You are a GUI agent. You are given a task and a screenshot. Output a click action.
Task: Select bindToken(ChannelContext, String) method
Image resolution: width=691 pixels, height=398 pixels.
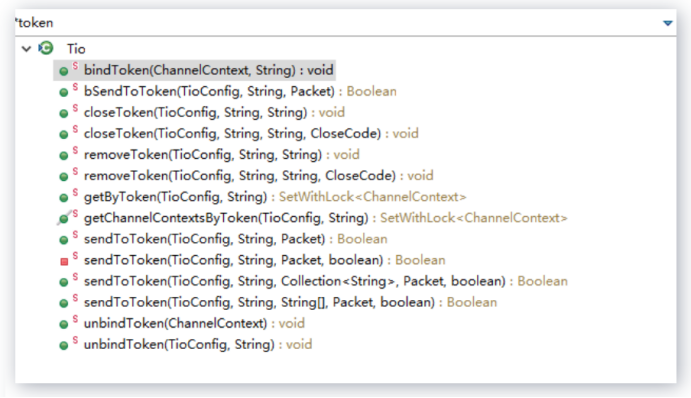208,70
